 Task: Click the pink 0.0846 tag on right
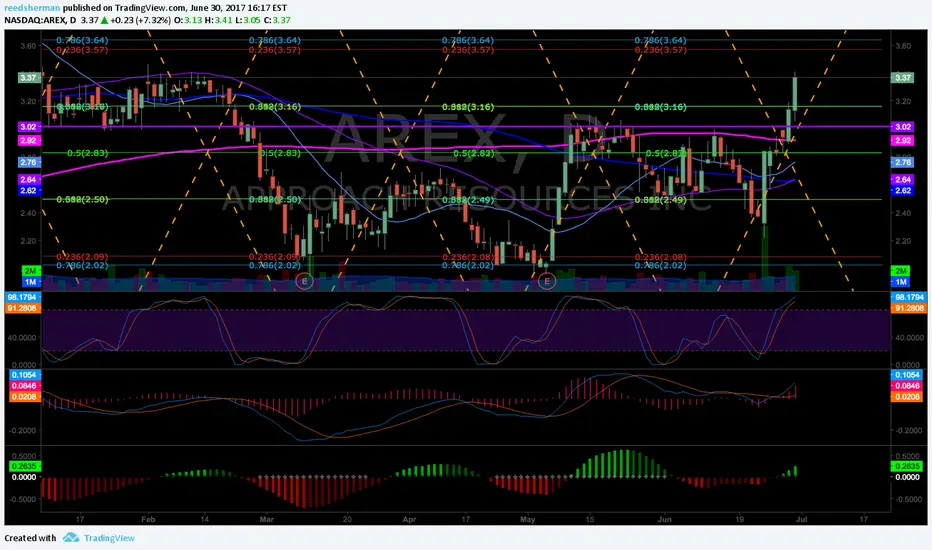[906, 385]
